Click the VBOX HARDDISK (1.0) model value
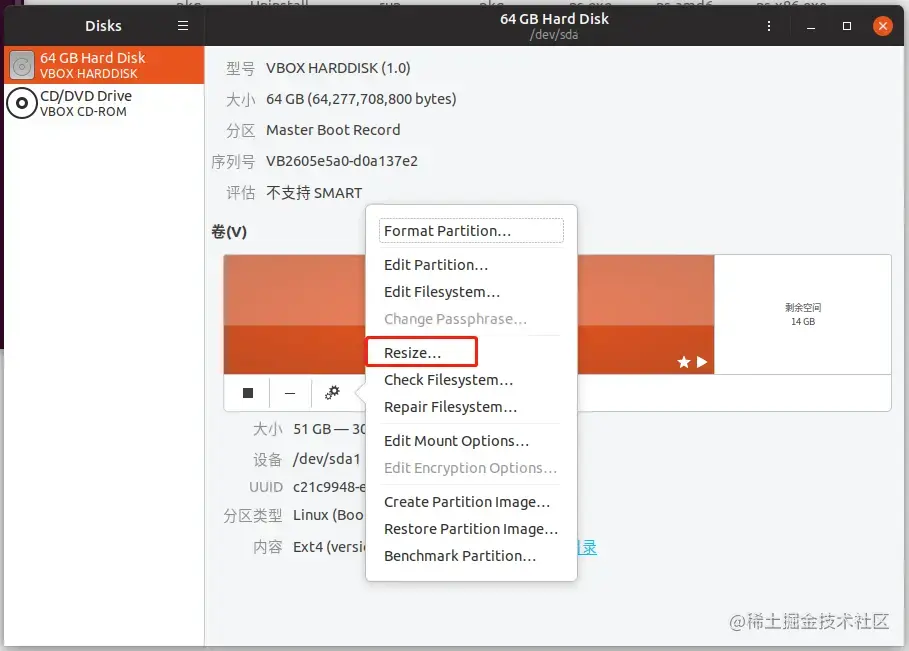The image size is (909, 651). [339, 68]
